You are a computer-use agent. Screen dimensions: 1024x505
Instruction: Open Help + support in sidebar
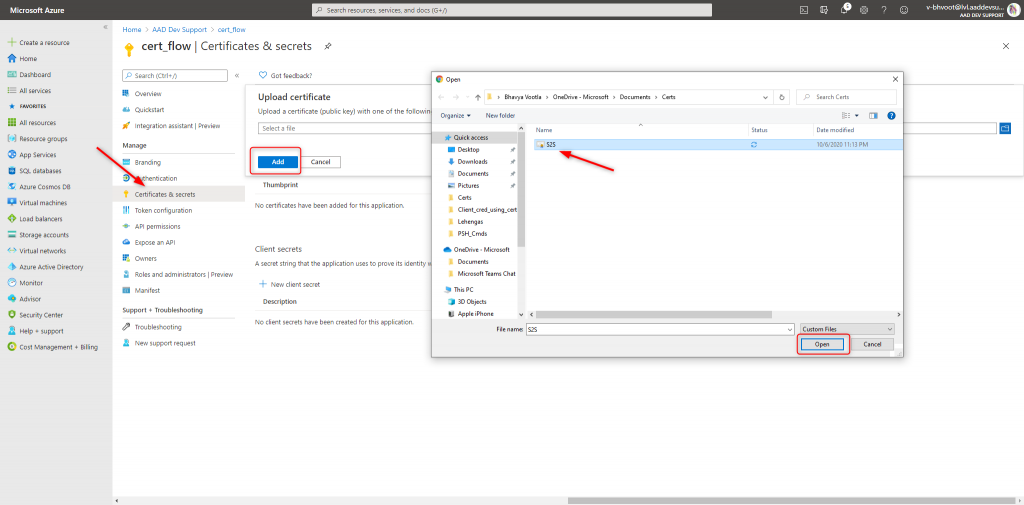pyautogui.click(x=35, y=331)
